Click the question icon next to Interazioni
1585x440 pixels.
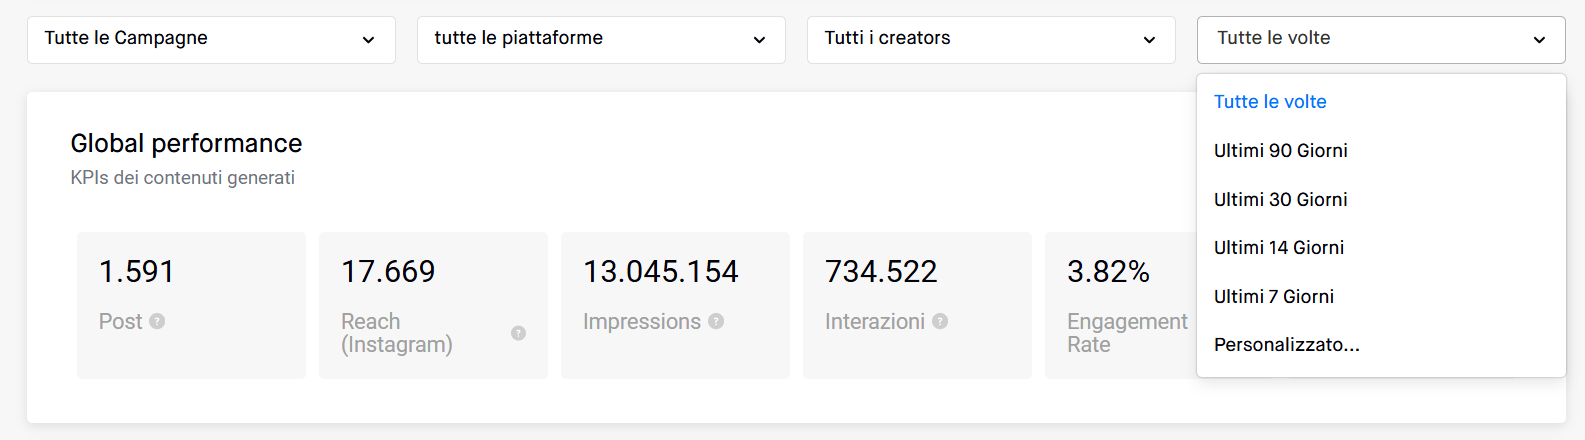pos(940,321)
